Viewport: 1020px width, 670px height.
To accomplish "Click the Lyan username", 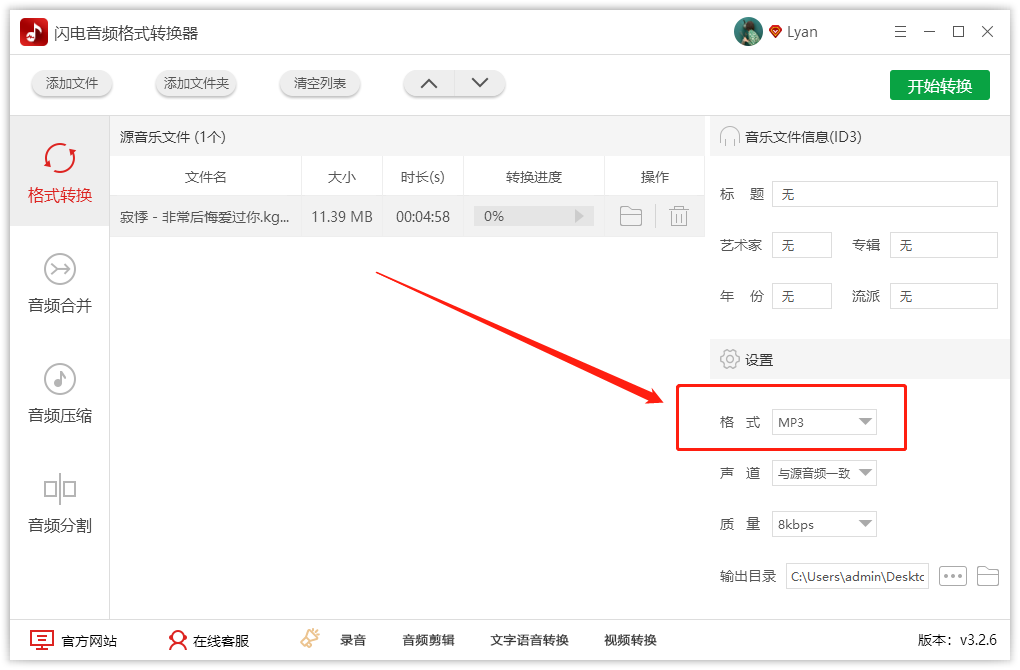I will [x=802, y=32].
